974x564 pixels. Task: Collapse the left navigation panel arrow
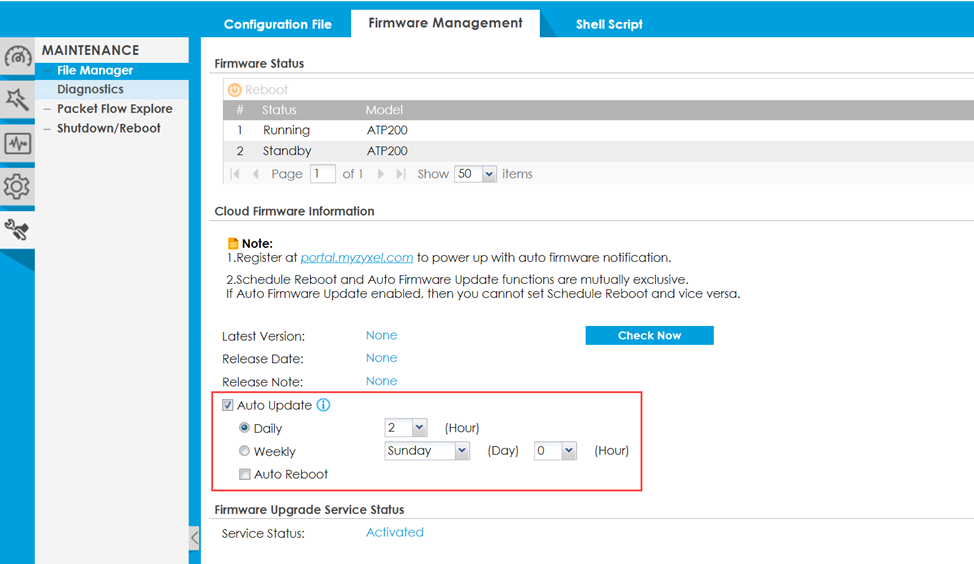click(x=194, y=537)
